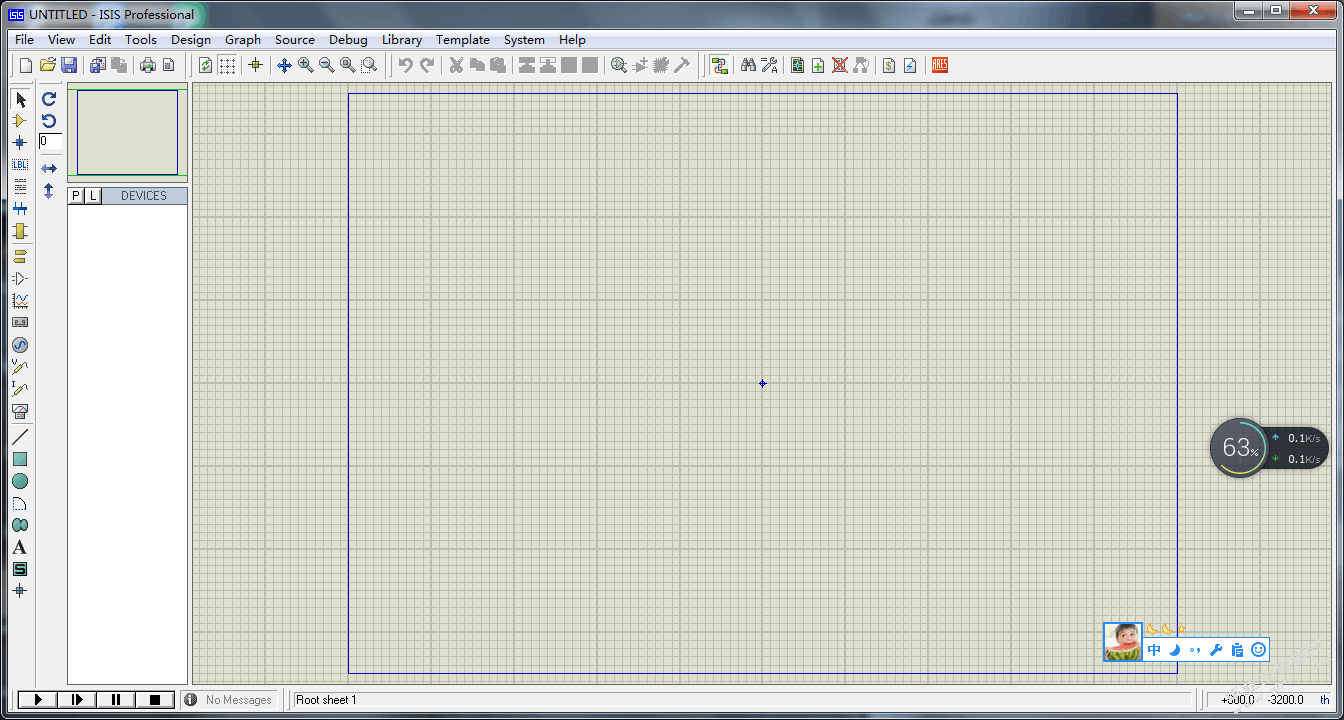This screenshot has height=720, width=1344.
Task: Toggle the grid dots display
Action: click(228, 65)
